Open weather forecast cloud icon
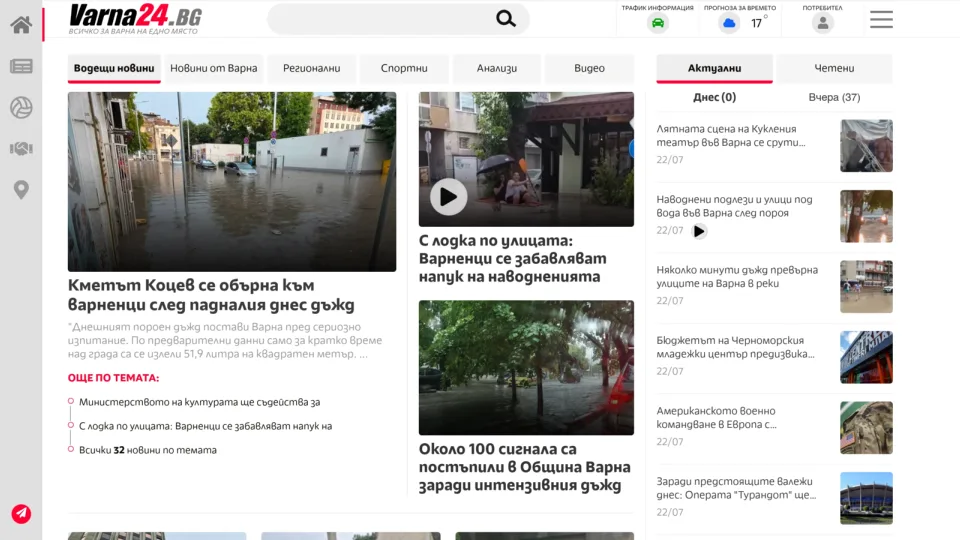 click(x=729, y=23)
